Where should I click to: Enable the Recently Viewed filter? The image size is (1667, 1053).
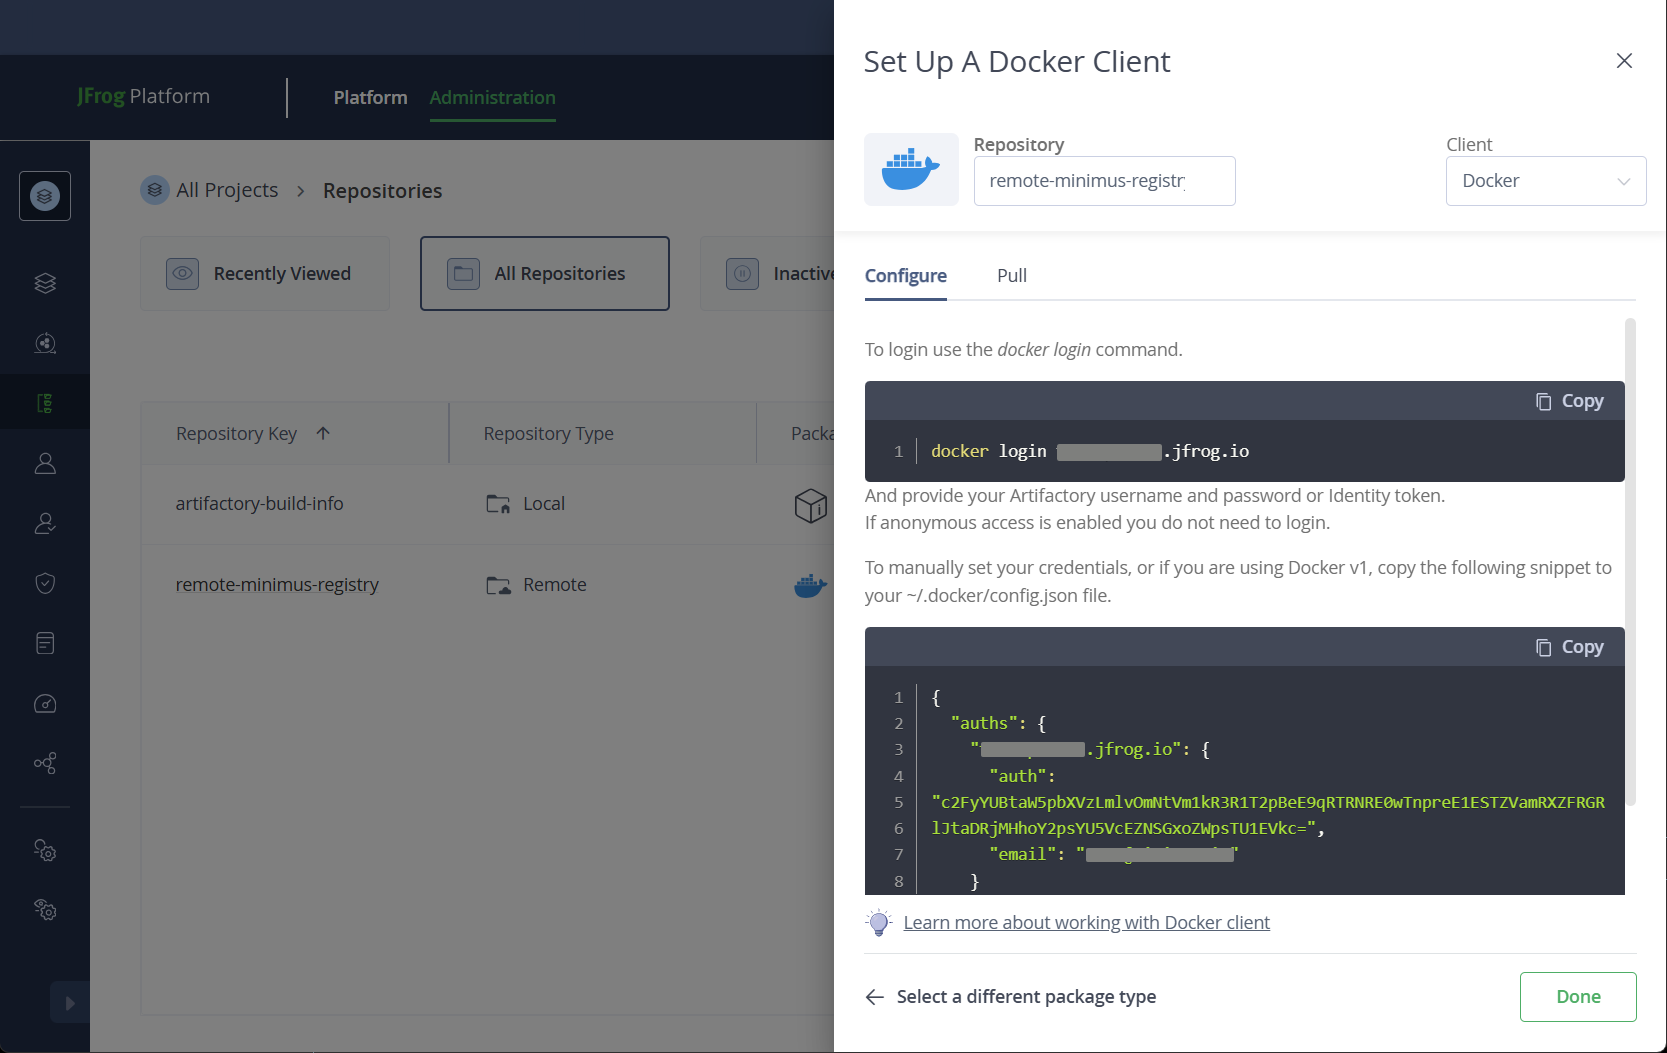[264, 273]
